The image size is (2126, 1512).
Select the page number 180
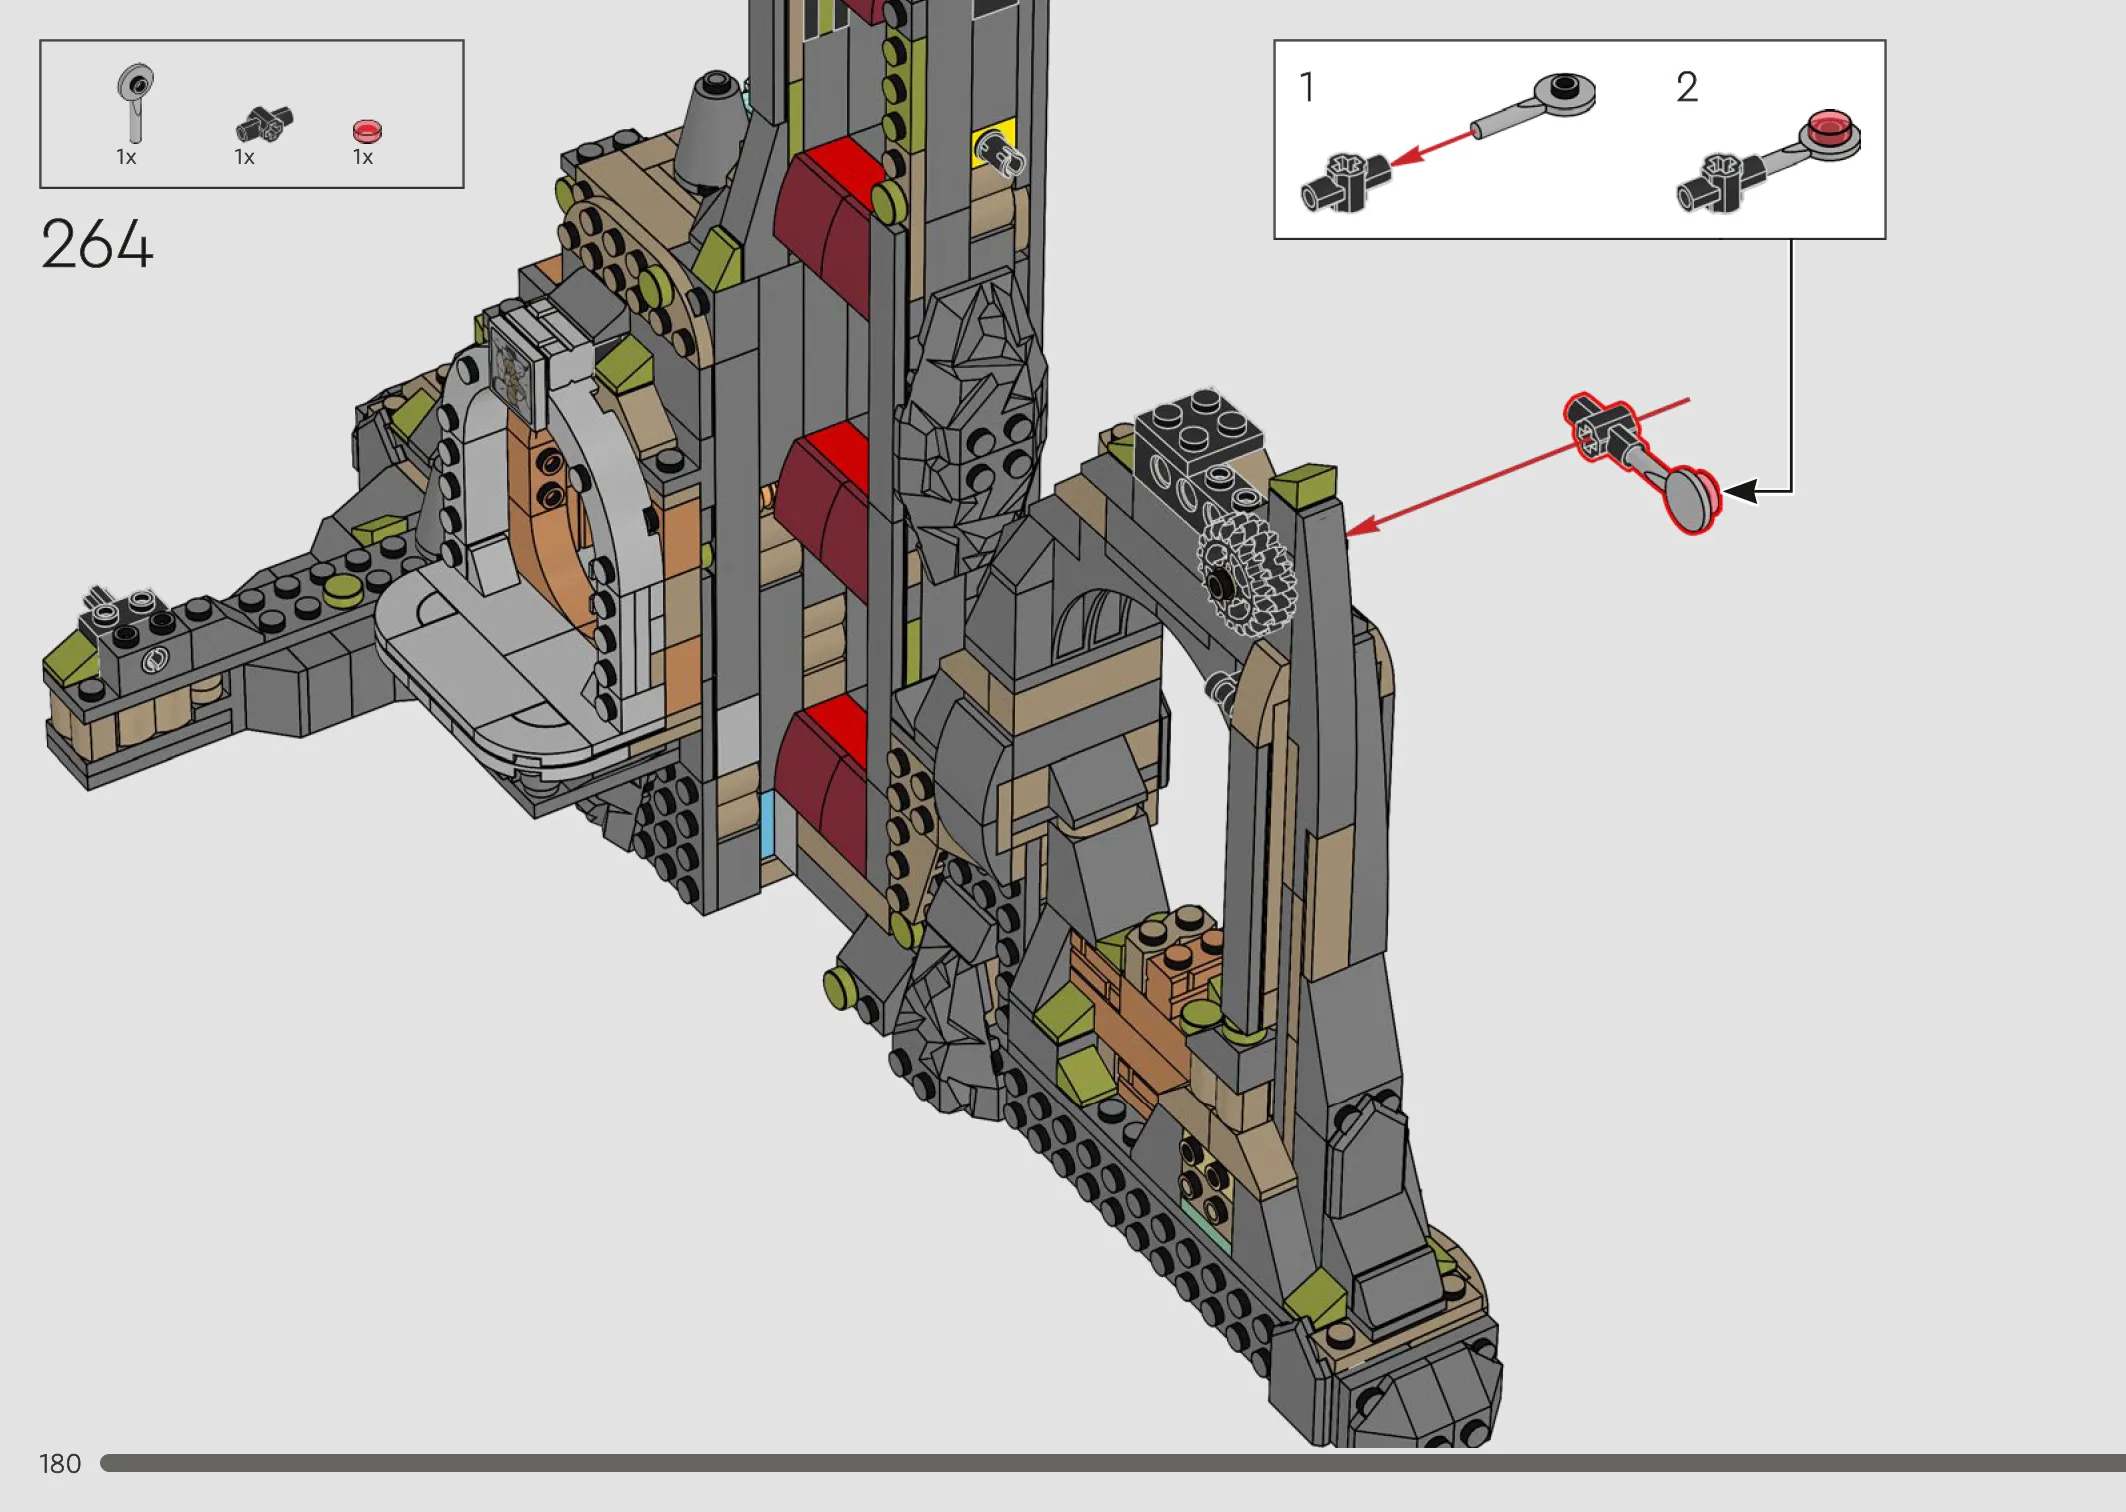[x=60, y=1464]
